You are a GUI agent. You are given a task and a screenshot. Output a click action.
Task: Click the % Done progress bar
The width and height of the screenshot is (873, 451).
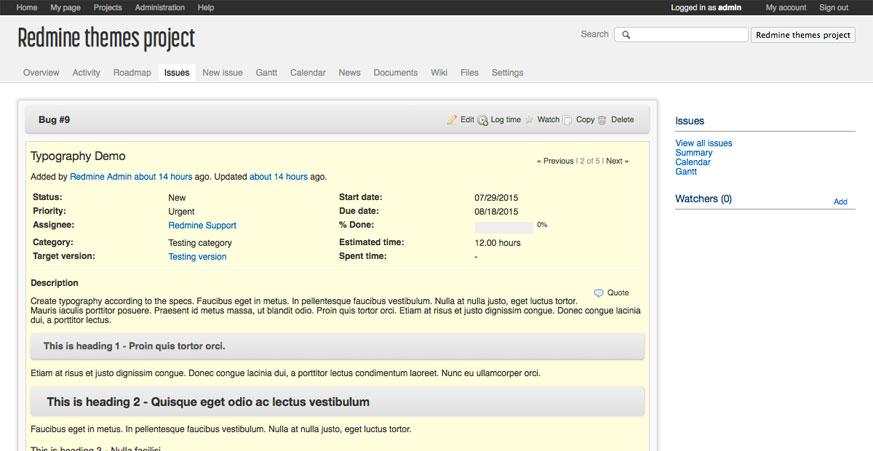pos(504,227)
